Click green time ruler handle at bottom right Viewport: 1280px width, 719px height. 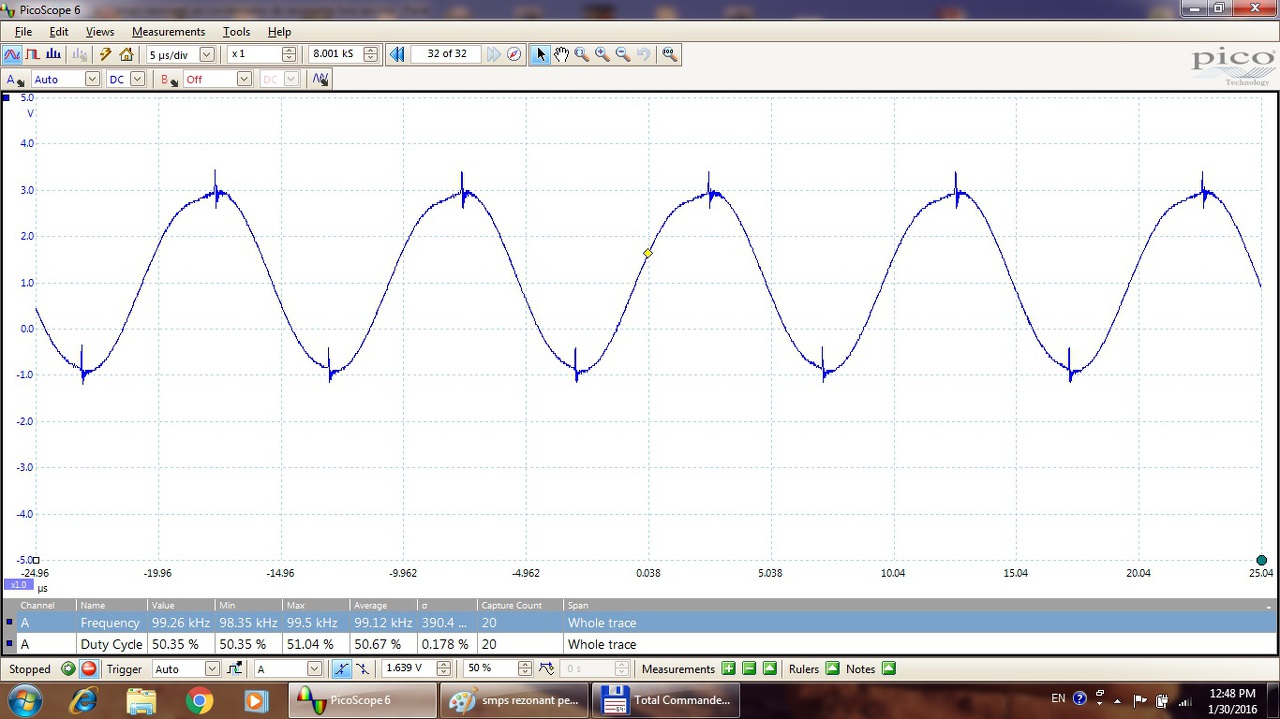pos(1261,560)
